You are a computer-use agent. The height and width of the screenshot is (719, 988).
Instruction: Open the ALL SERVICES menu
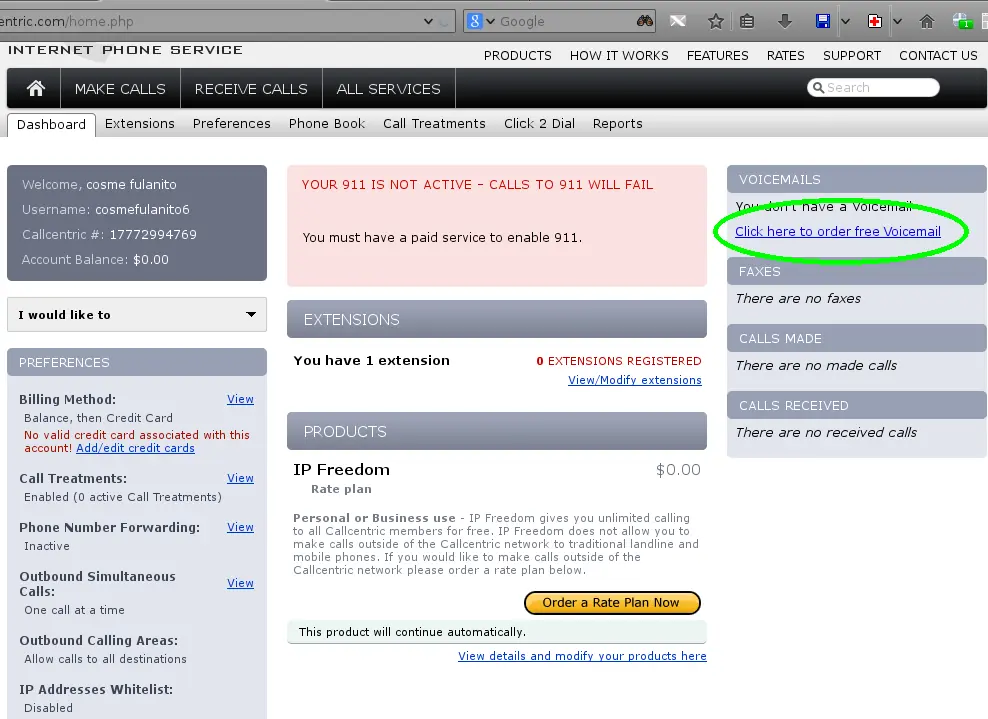point(388,89)
